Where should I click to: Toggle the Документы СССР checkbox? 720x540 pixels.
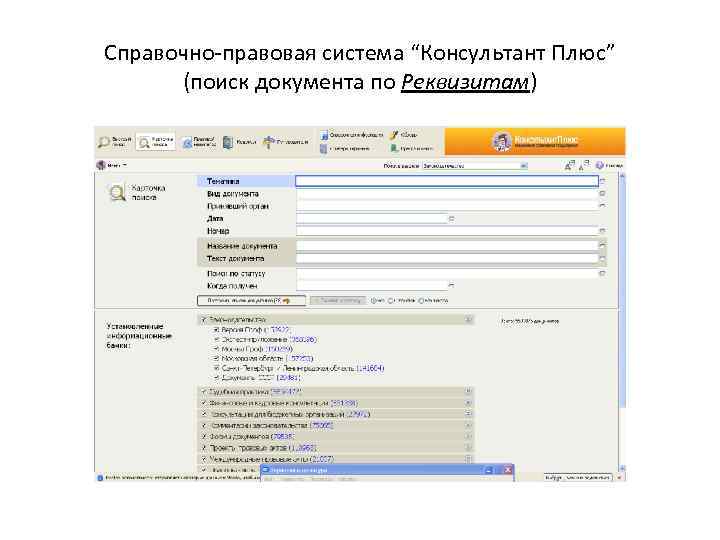click(x=216, y=378)
